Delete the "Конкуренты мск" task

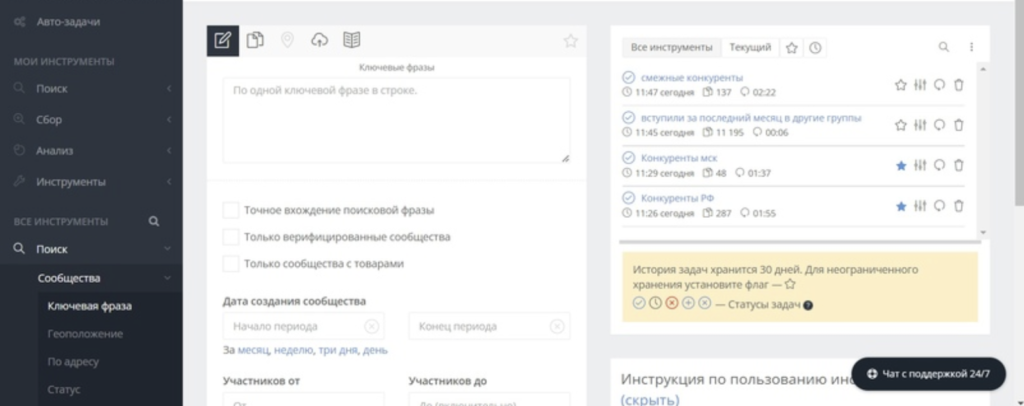[959, 166]
